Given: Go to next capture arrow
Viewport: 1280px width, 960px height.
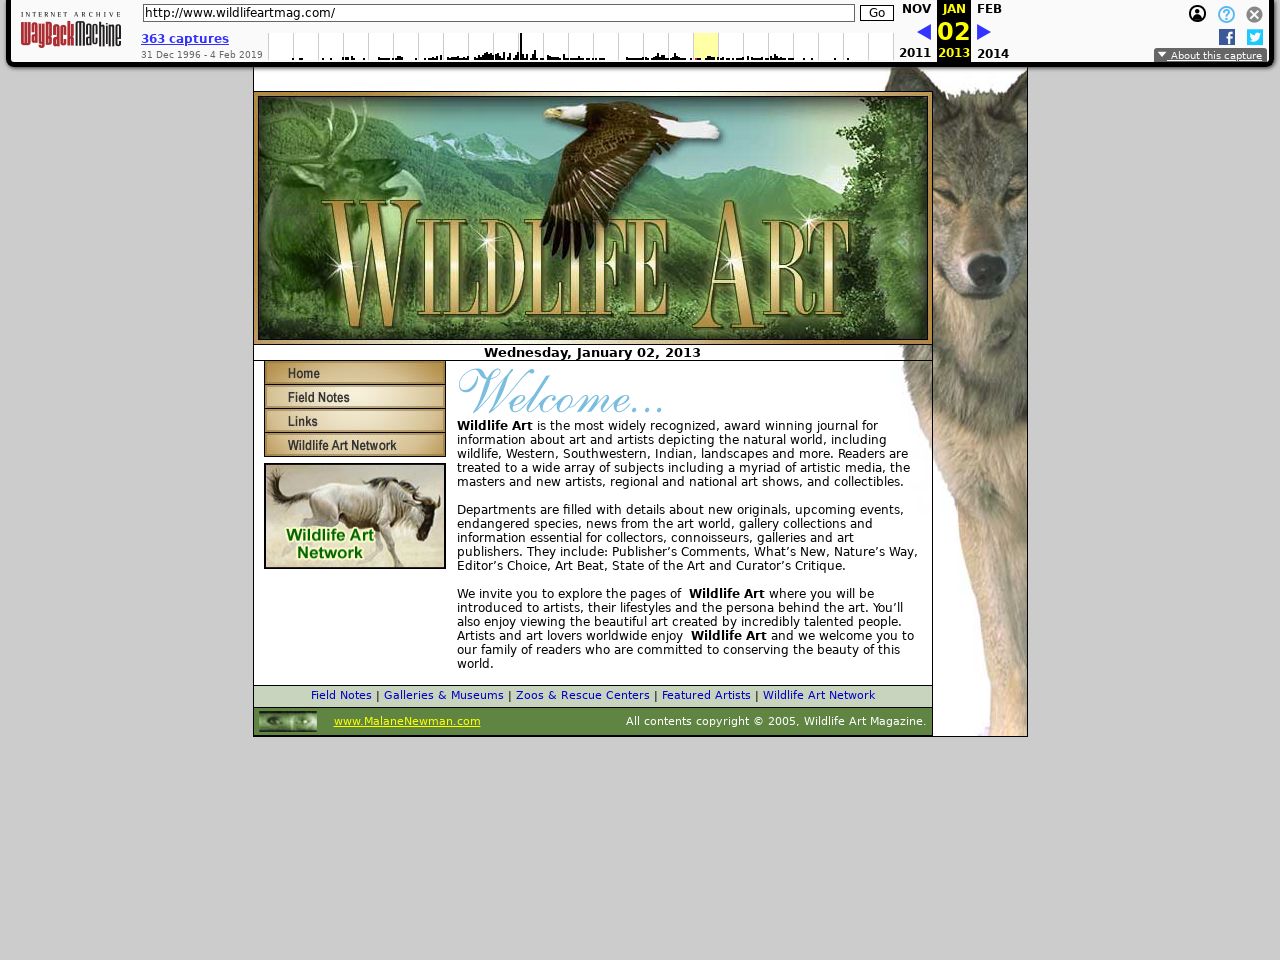Looking at the screenshot, I should (x=984, y=32).
